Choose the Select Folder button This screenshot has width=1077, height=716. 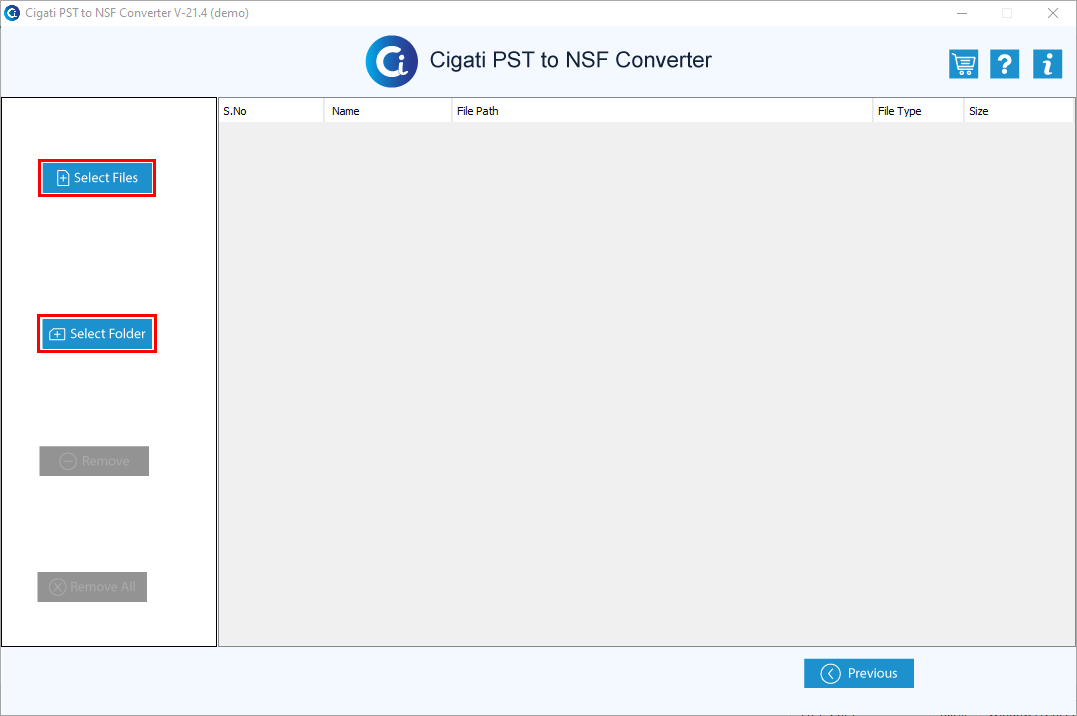97,334
